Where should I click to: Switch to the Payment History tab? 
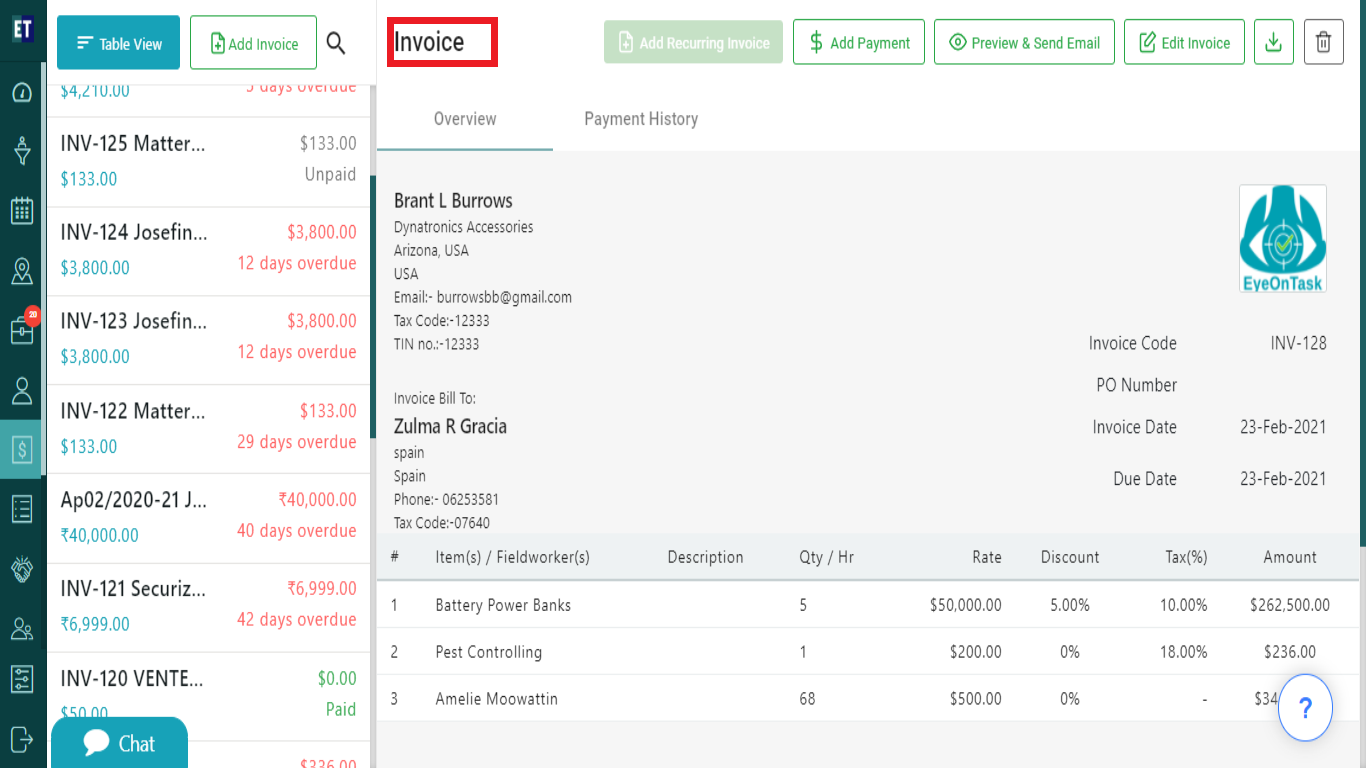(641, 119)
